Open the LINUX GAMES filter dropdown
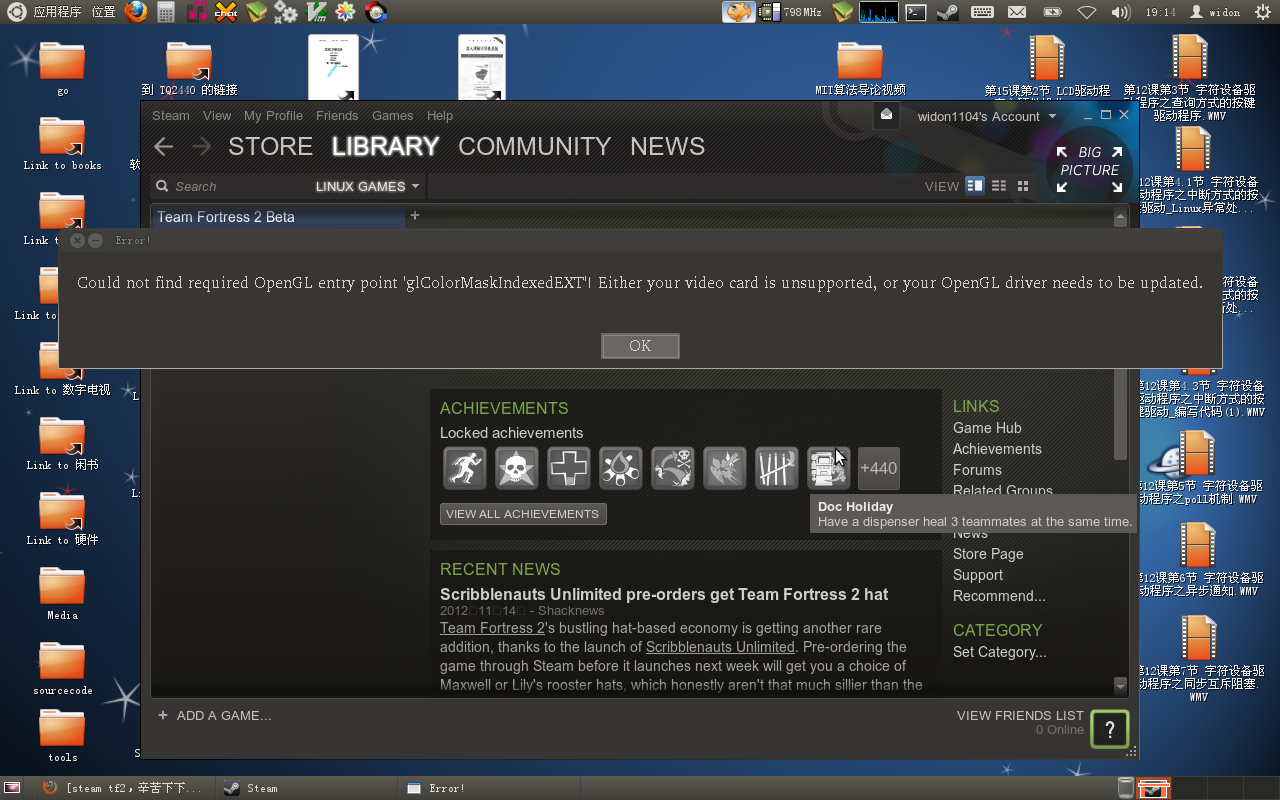This screenshot has height=800, width=1280. click(367, 186)
